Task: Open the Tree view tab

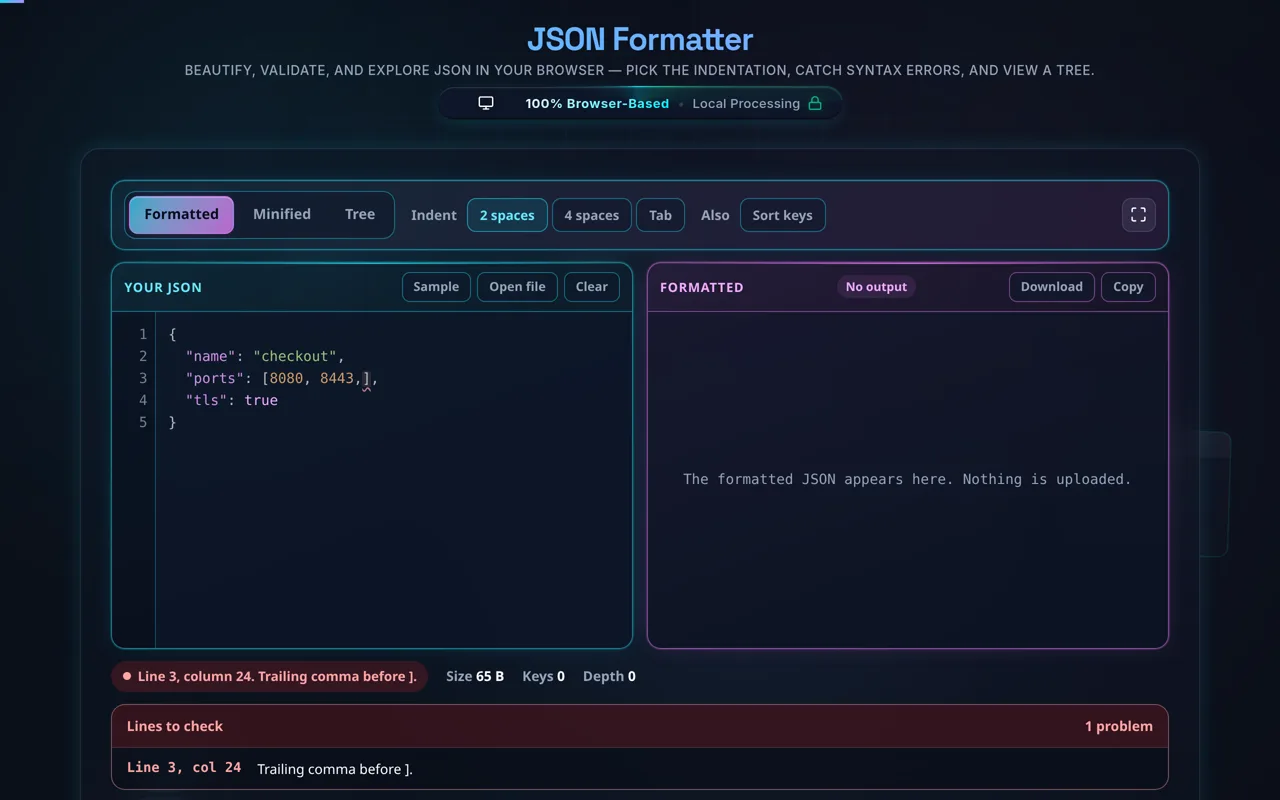Action: tap(360, 215)
